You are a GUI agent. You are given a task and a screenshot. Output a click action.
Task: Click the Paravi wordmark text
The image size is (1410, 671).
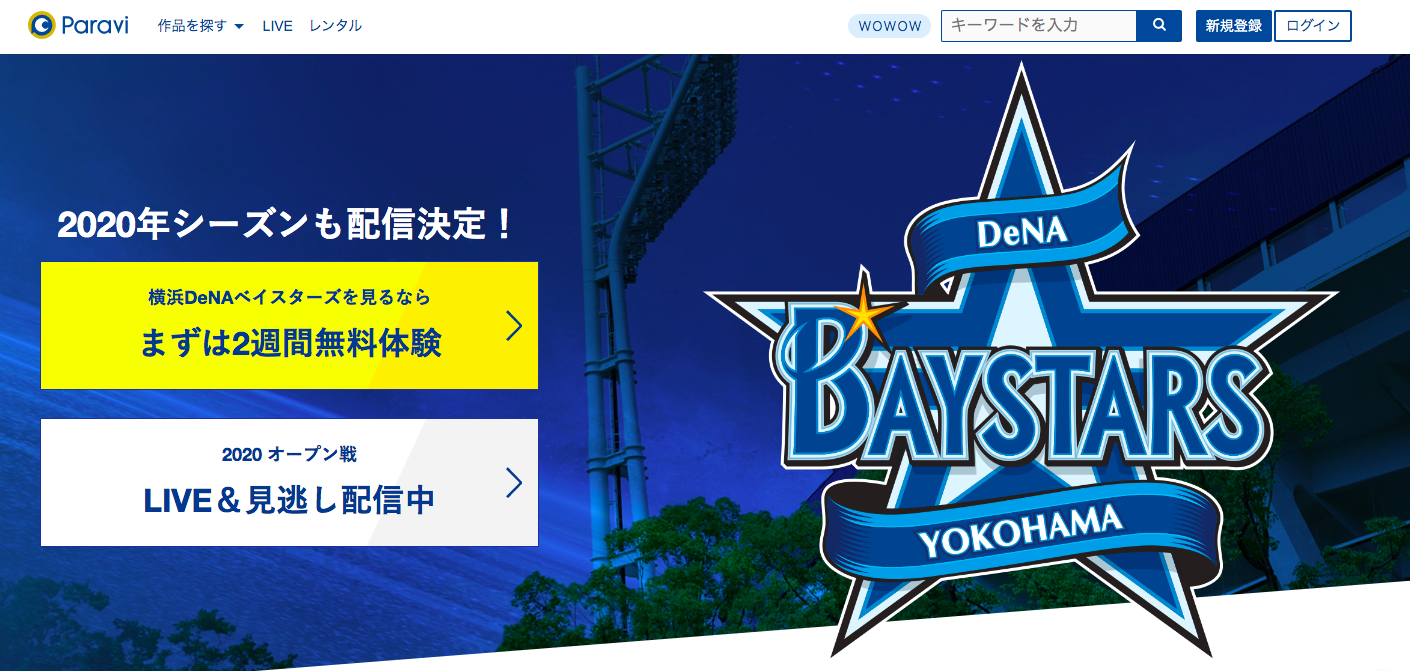(x=95, y=26)
